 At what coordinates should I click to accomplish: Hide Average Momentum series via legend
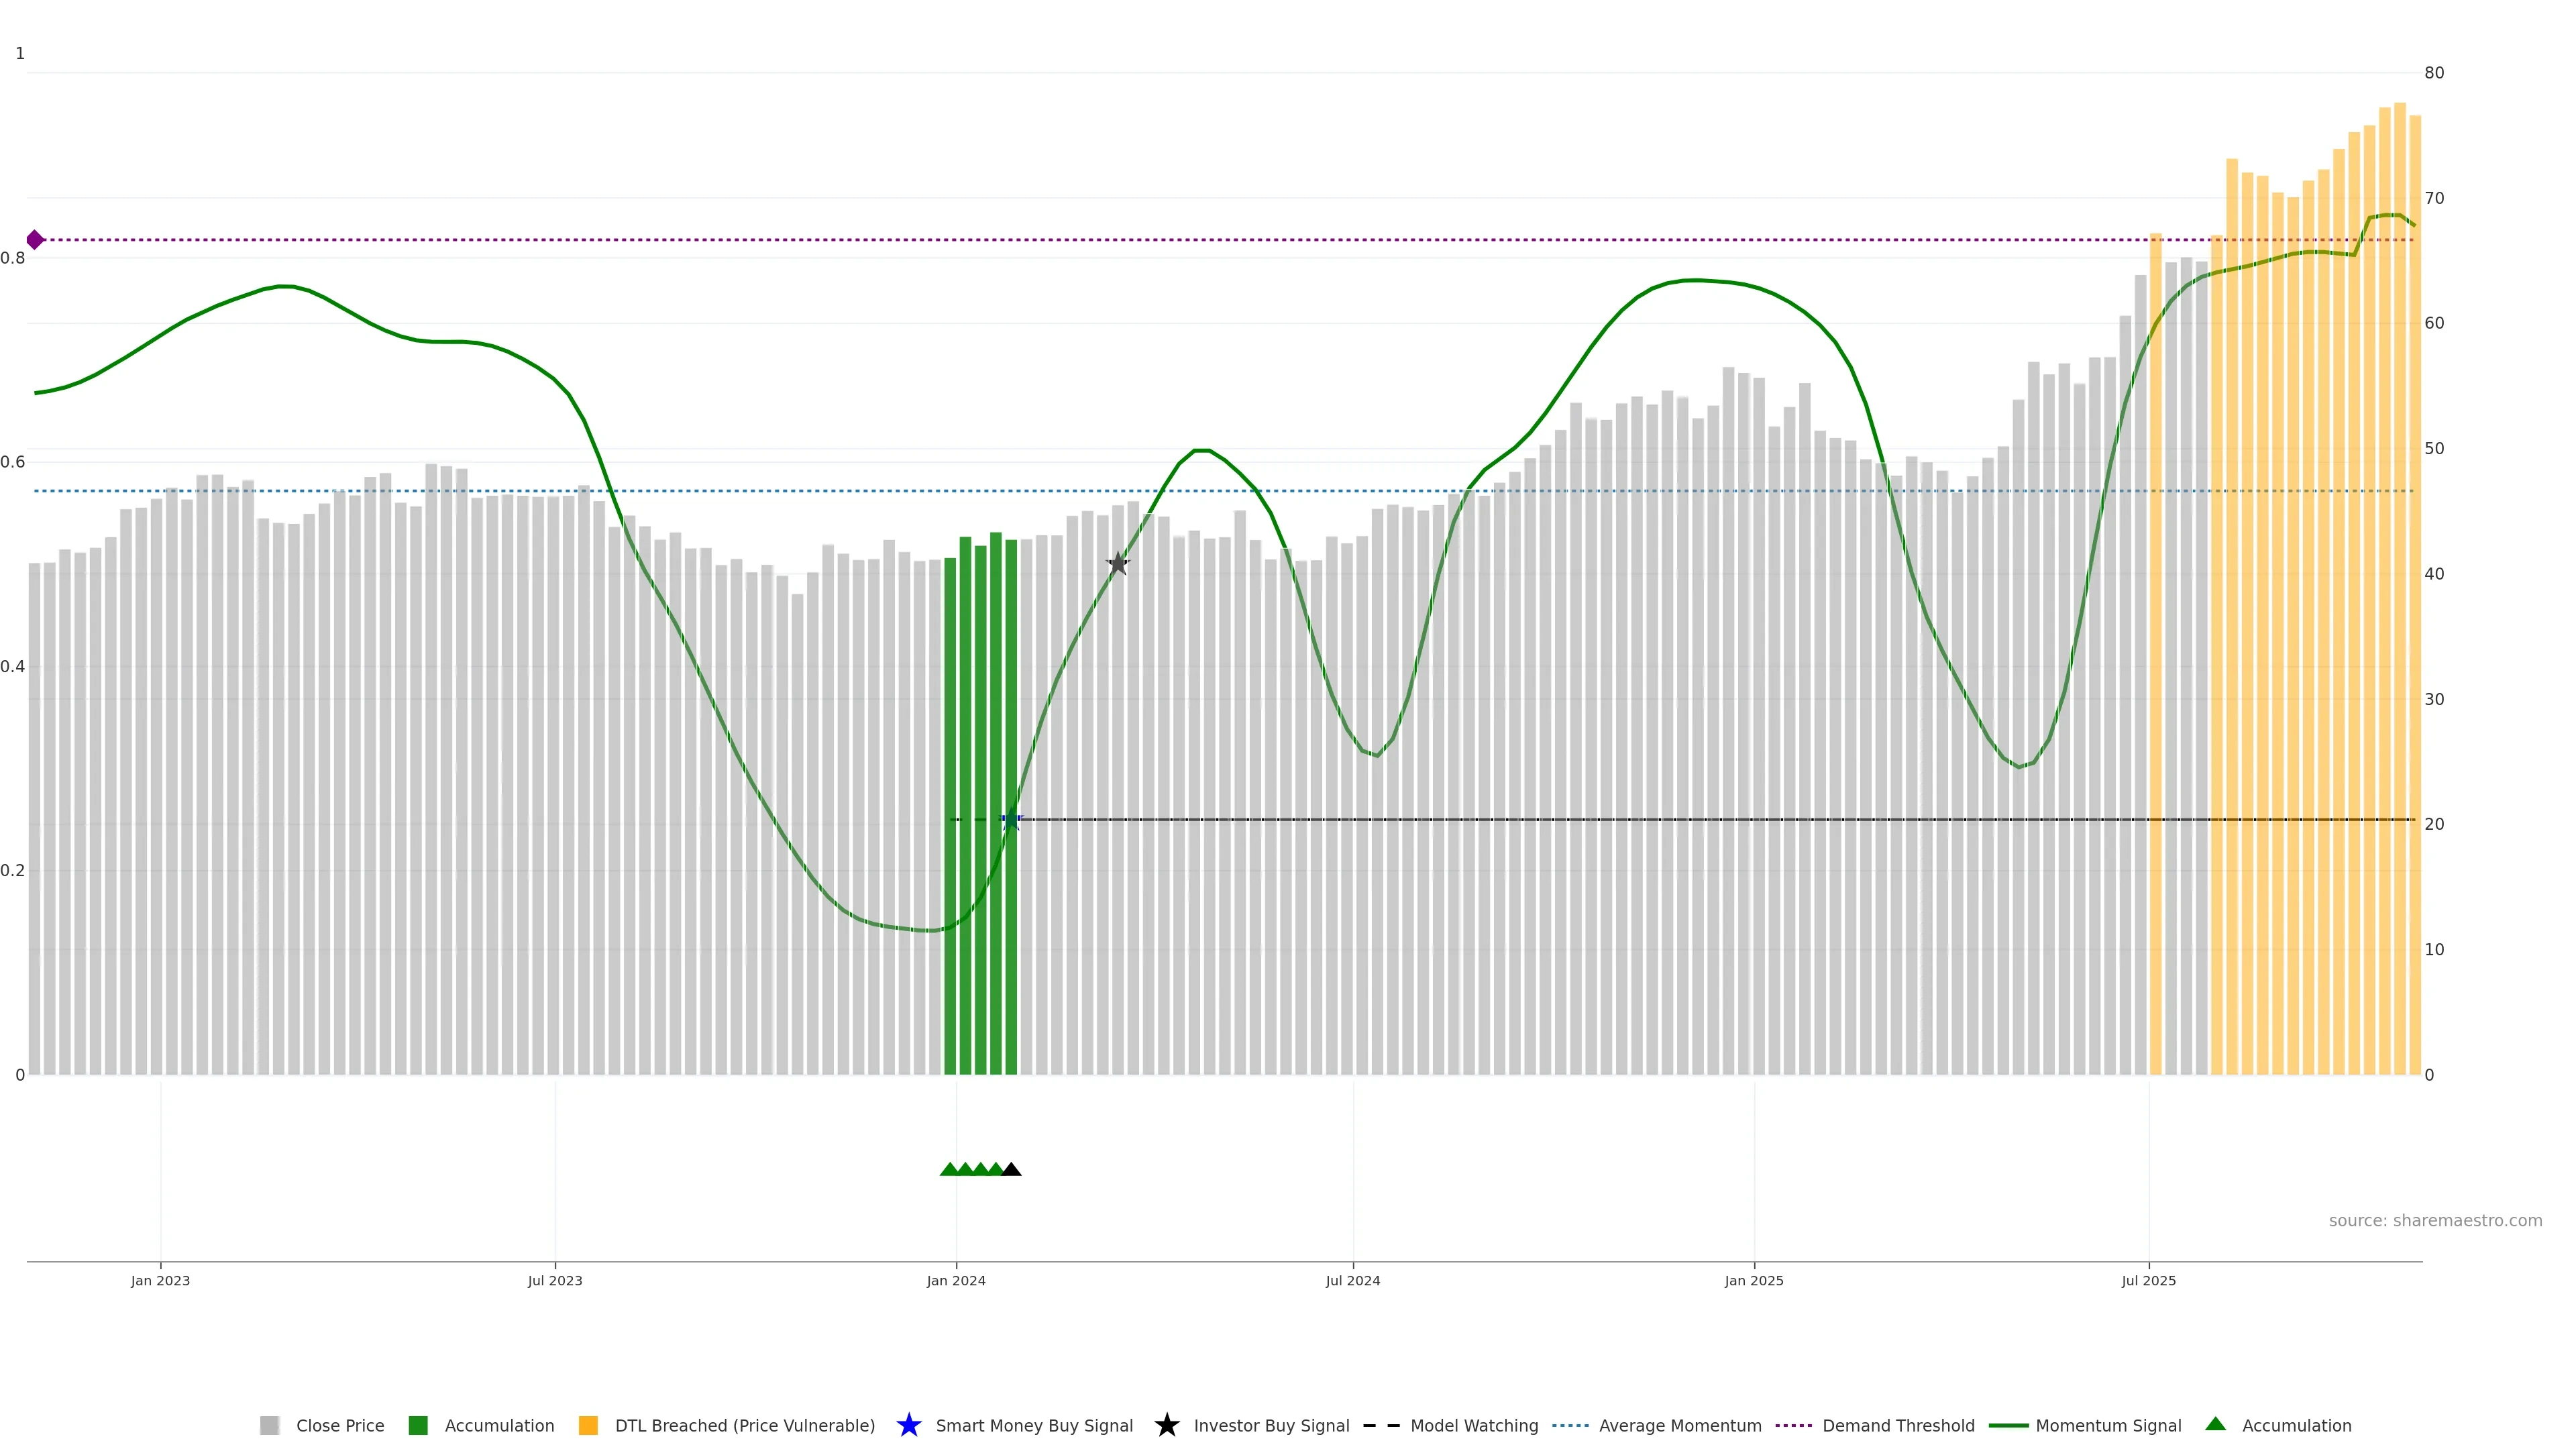coord(1679,1426)
